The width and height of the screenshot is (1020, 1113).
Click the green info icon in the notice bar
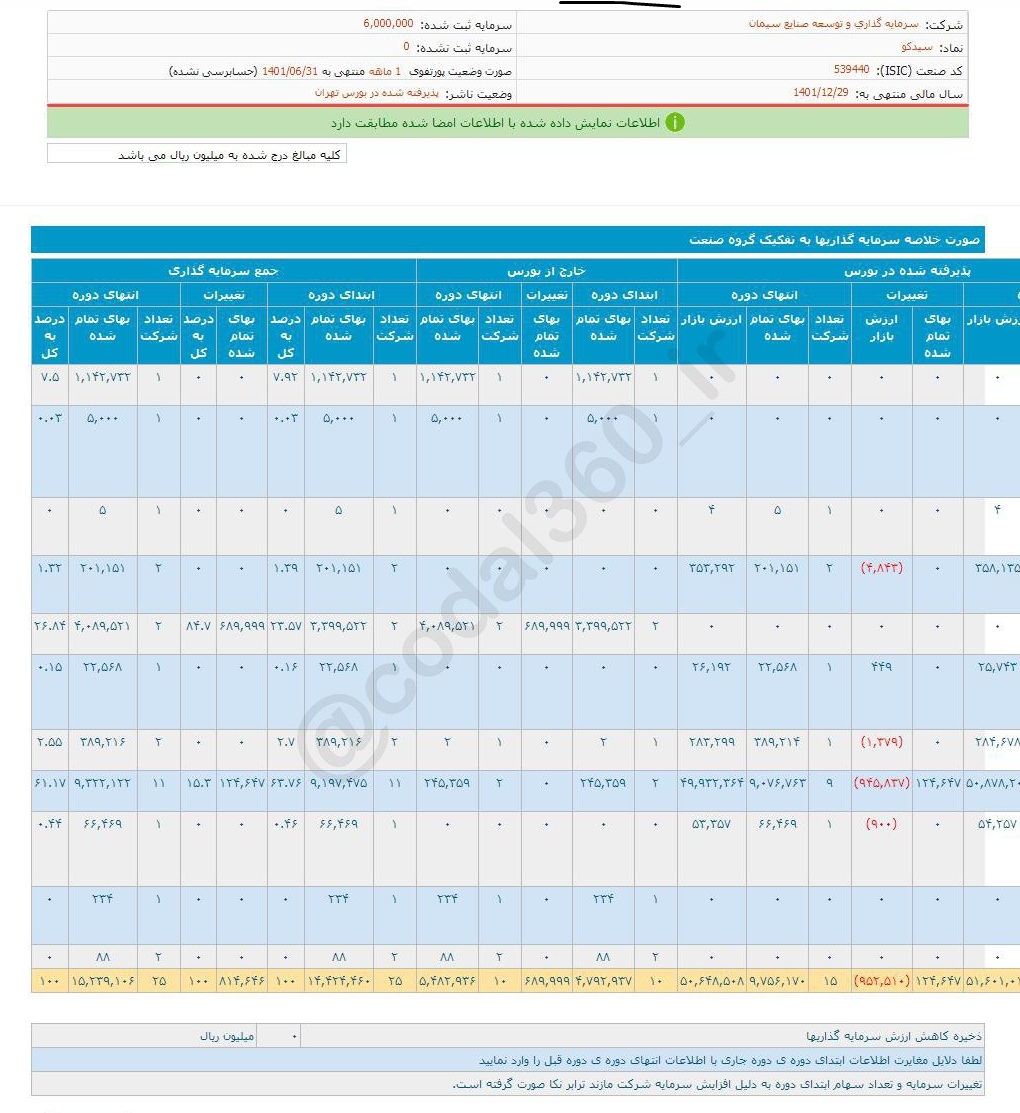676,122
